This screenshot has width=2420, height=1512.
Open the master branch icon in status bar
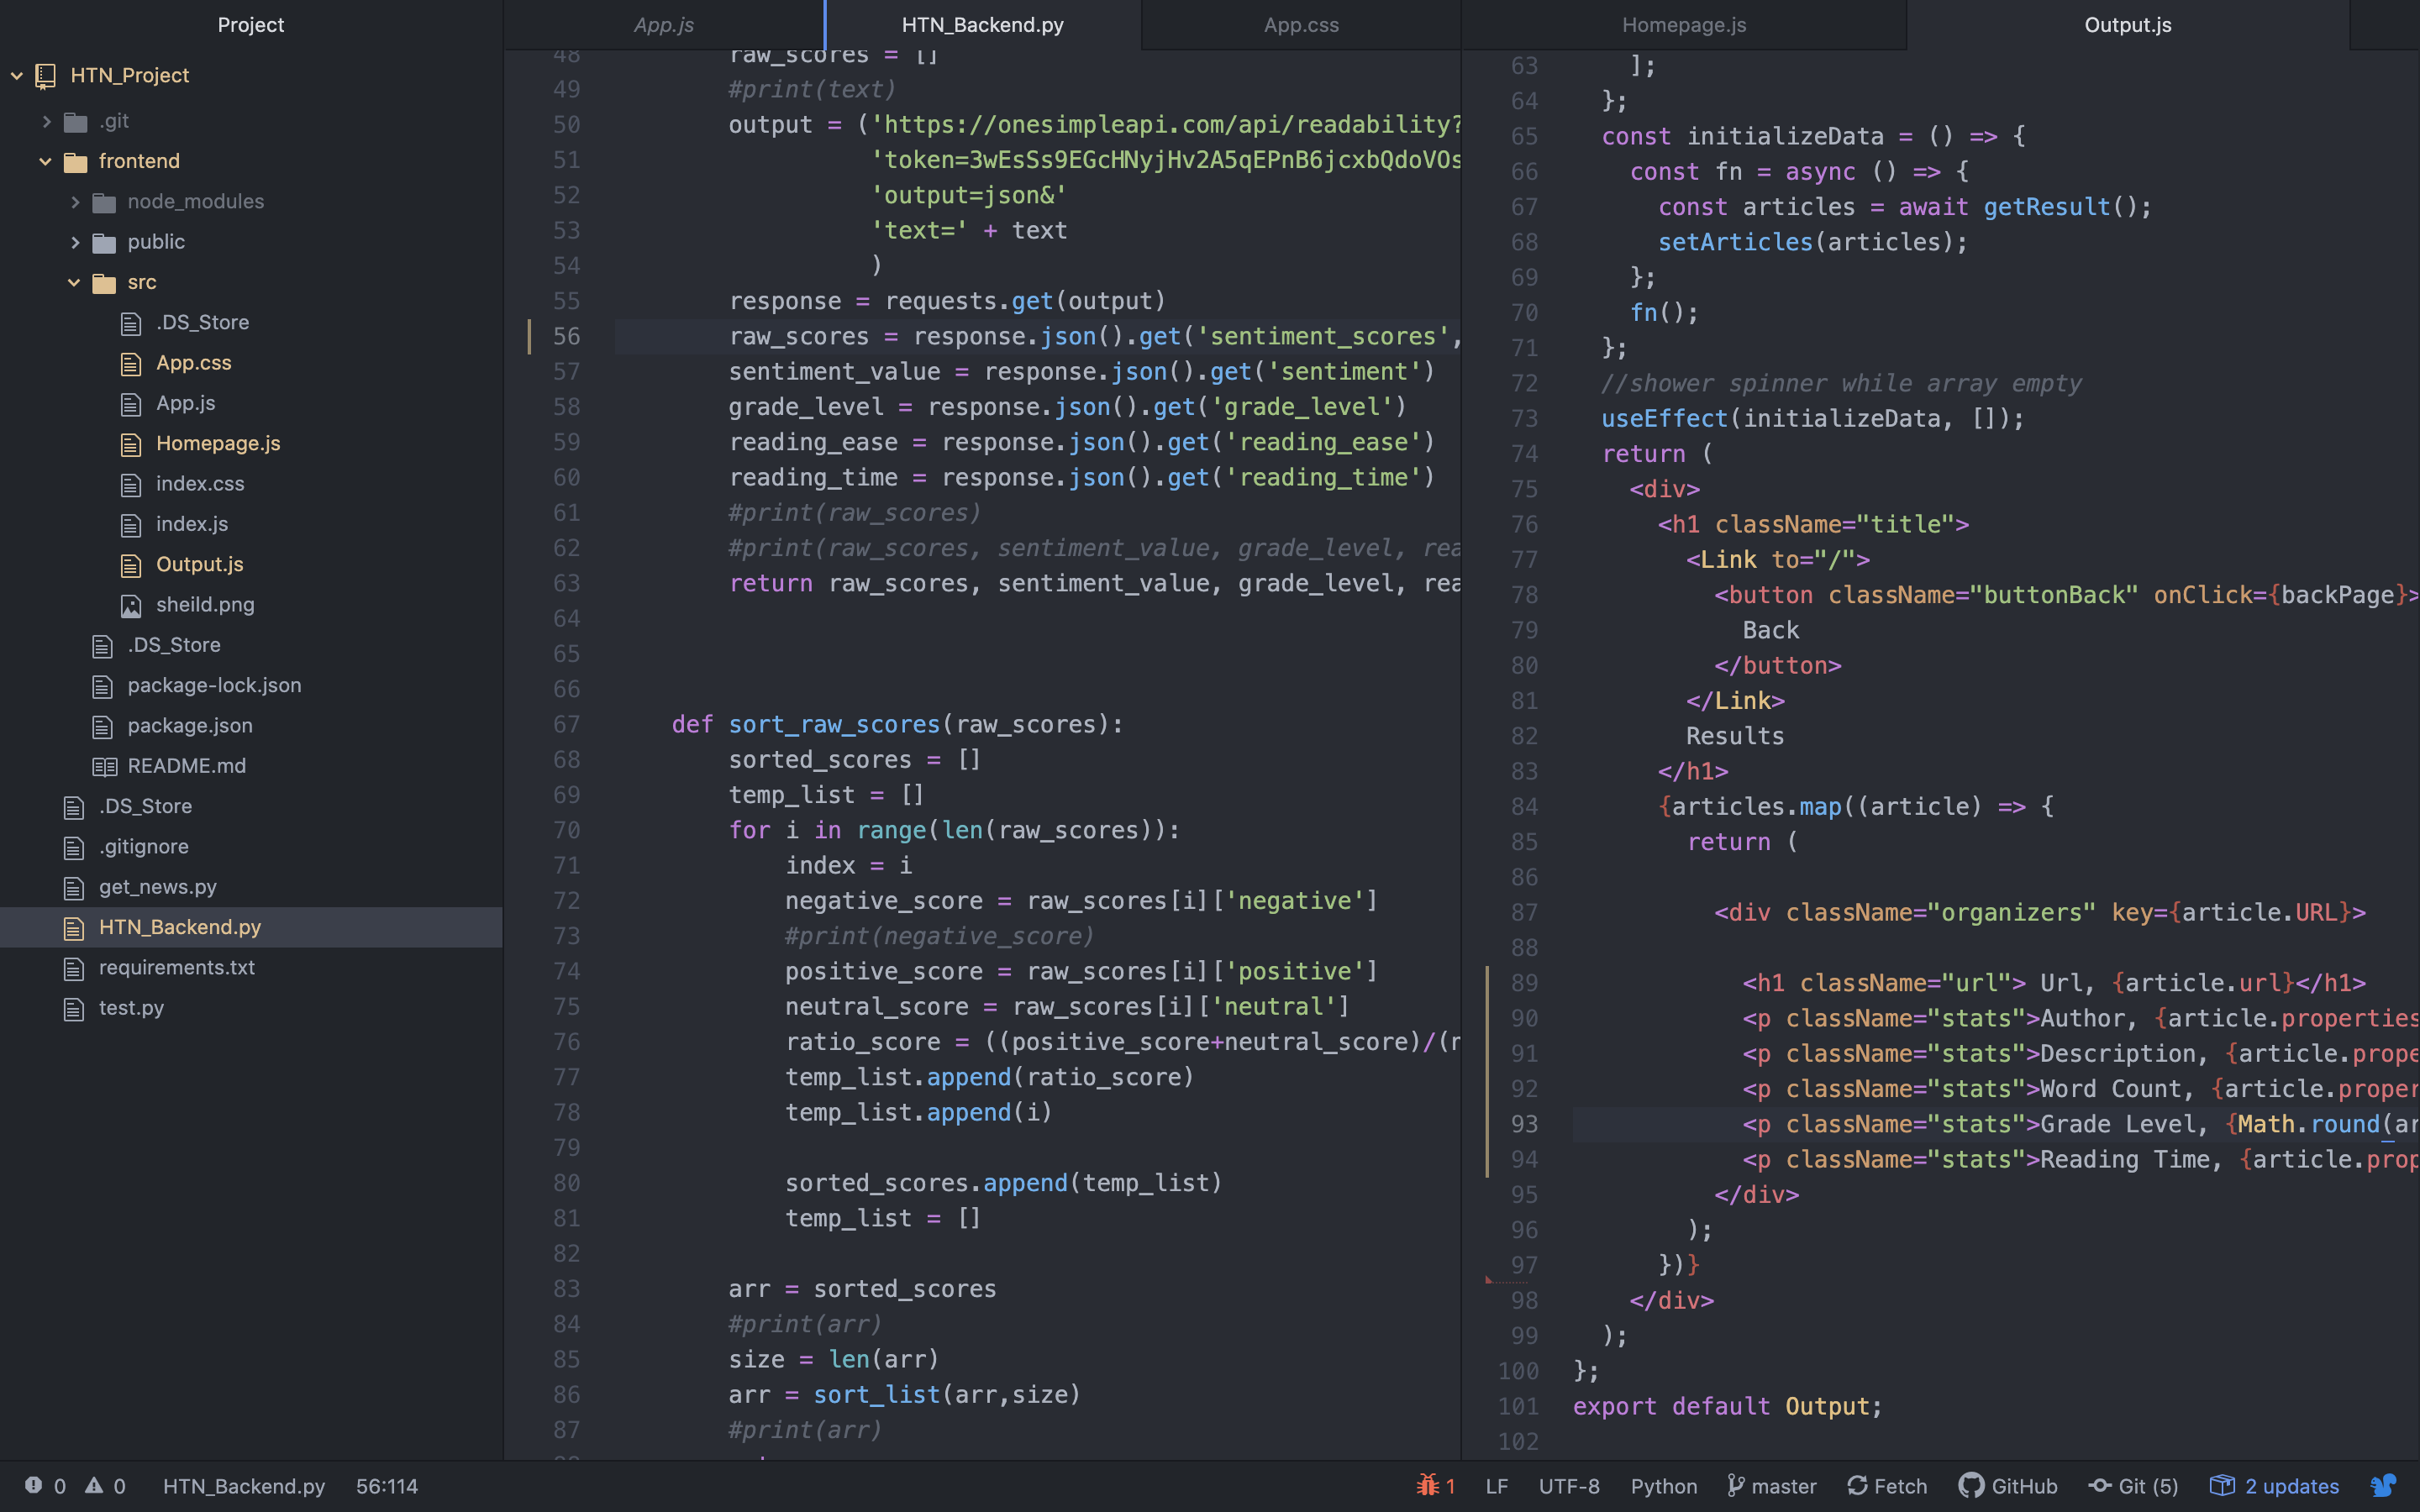1736,1485
